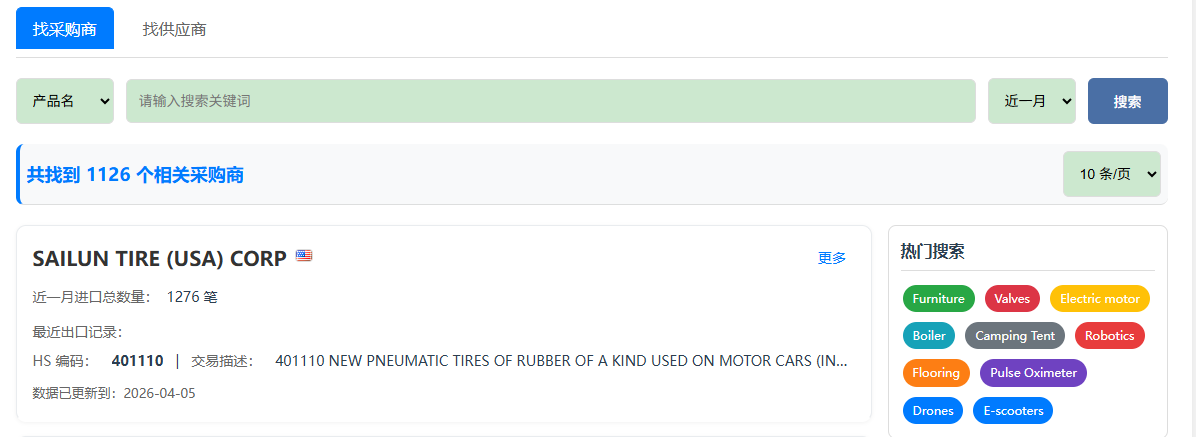Select the purple Pulse Oximeter tag

pyautogui.click(x=1033, y=373)
